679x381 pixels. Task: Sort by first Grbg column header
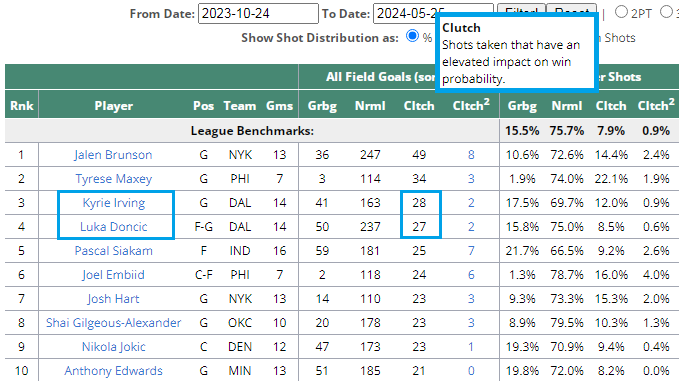click(322, 106)
